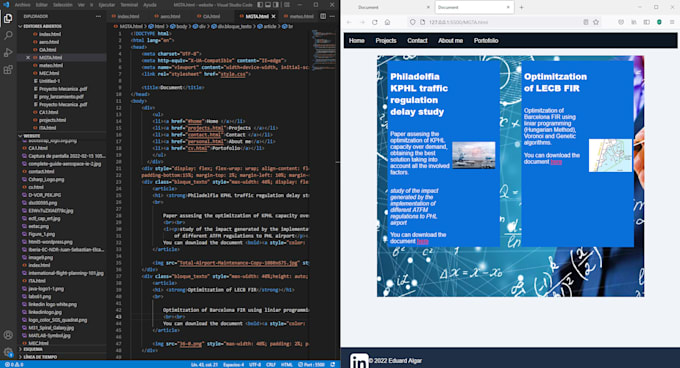This screenshot has width=680, height=368.
Task: Open the Terminal menu in VS Code
Action: click(129, 5)
